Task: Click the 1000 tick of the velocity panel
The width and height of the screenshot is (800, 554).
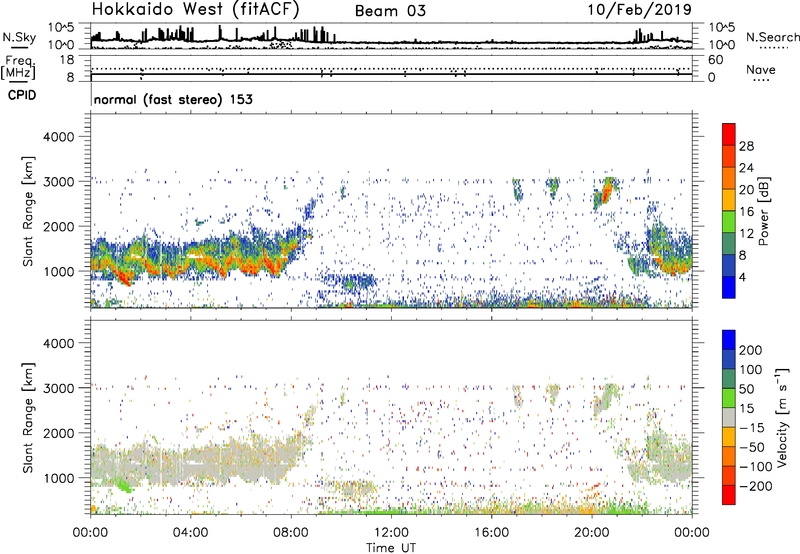Action: click(58, 478)
